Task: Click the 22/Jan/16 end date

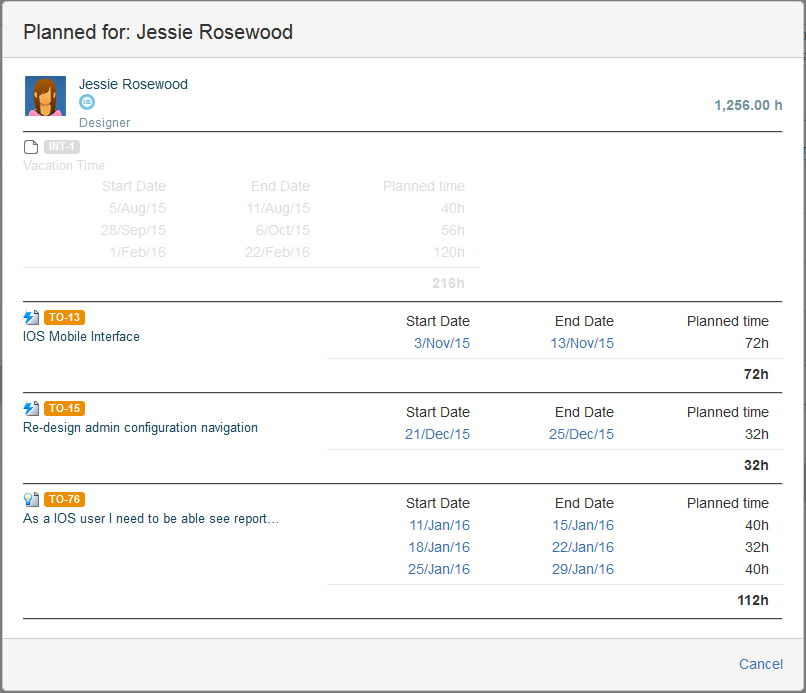Action: pyautogui.click(x=582, y=548)
